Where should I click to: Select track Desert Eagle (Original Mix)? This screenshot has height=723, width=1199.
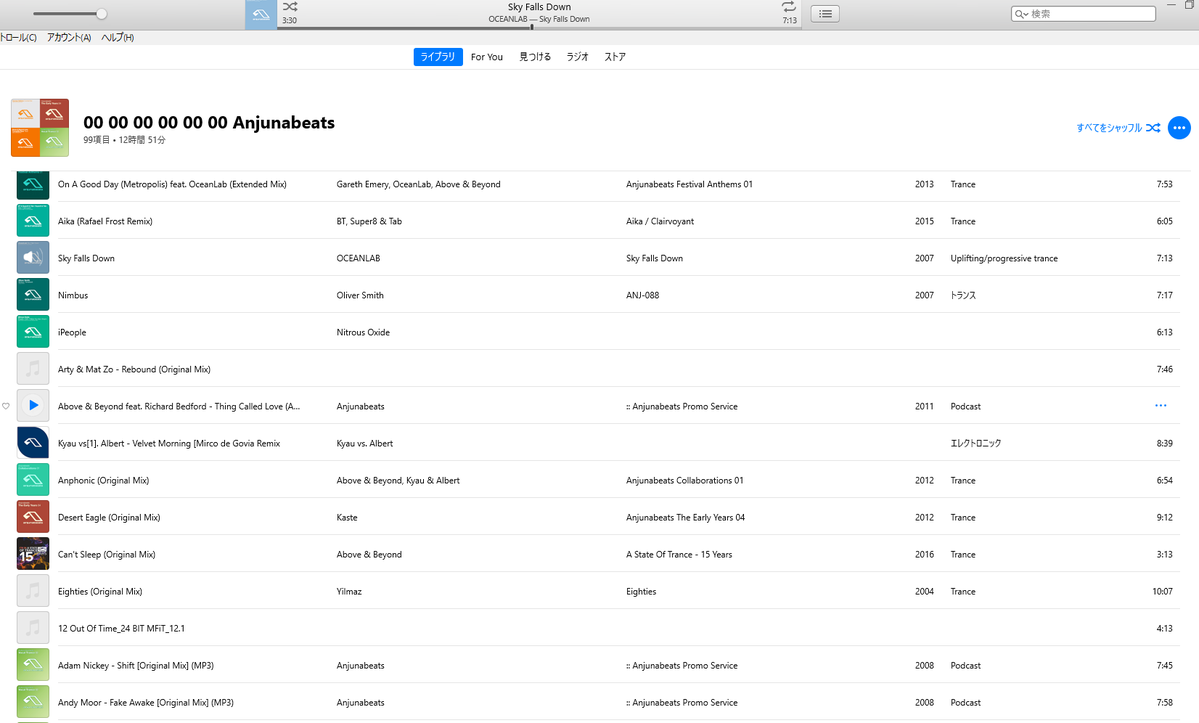[x=109, y=517]
